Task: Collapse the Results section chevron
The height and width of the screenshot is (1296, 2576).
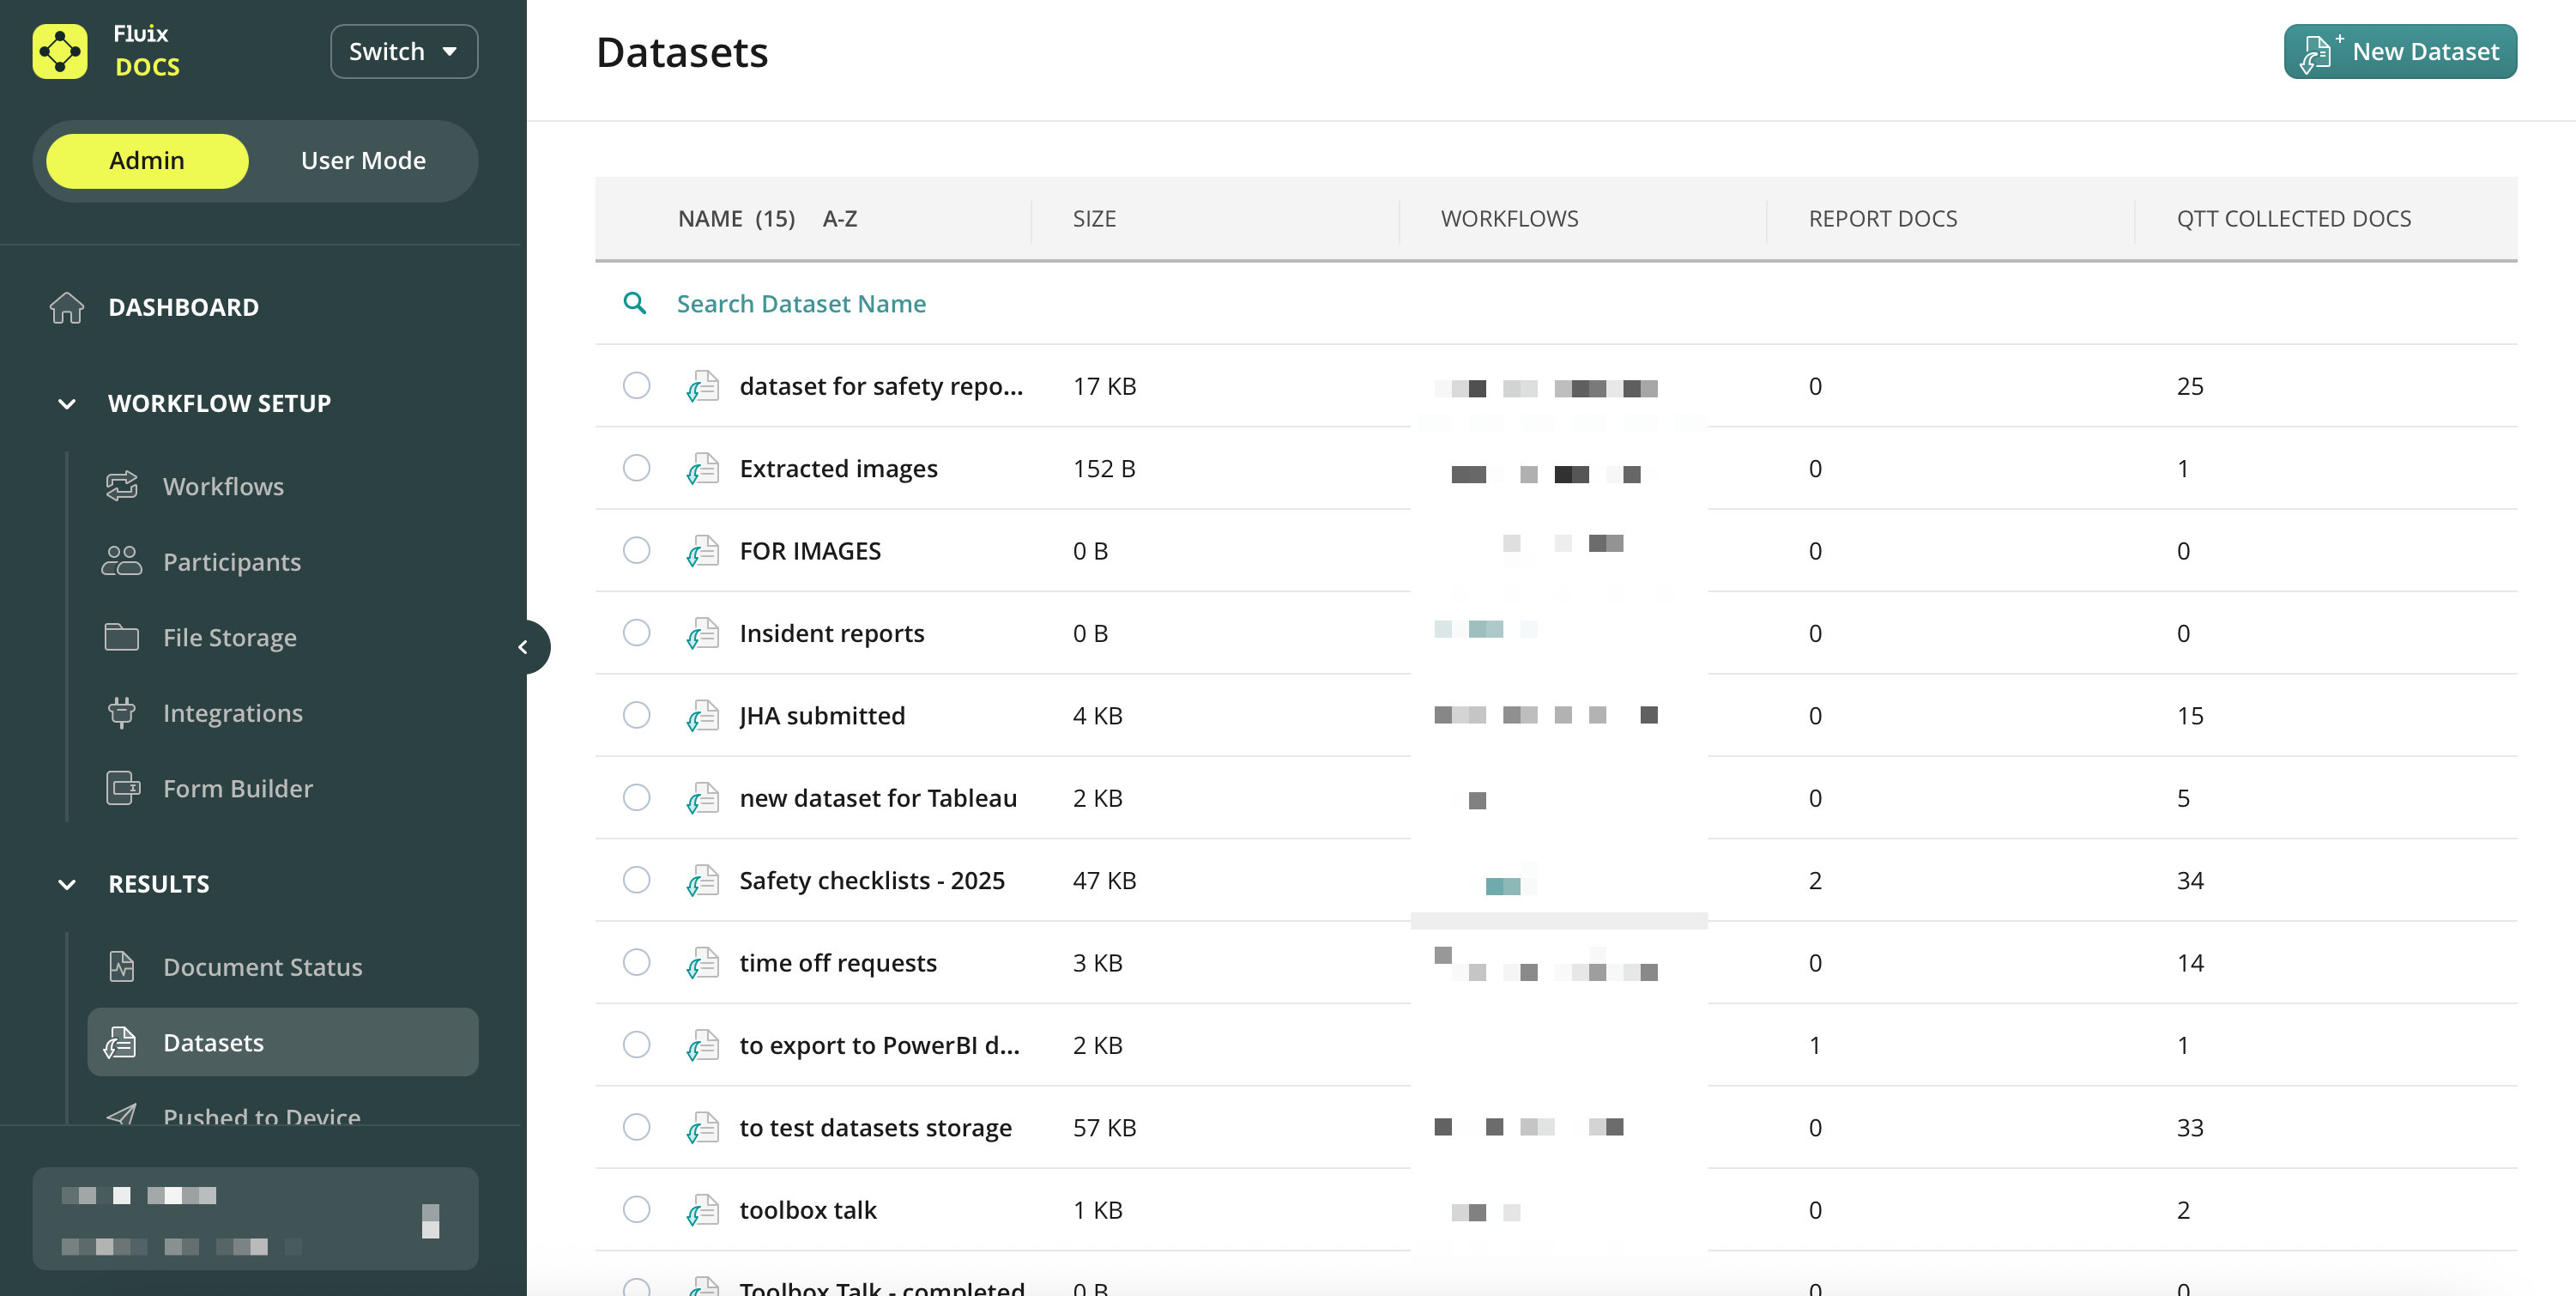Action: (67, 884)
